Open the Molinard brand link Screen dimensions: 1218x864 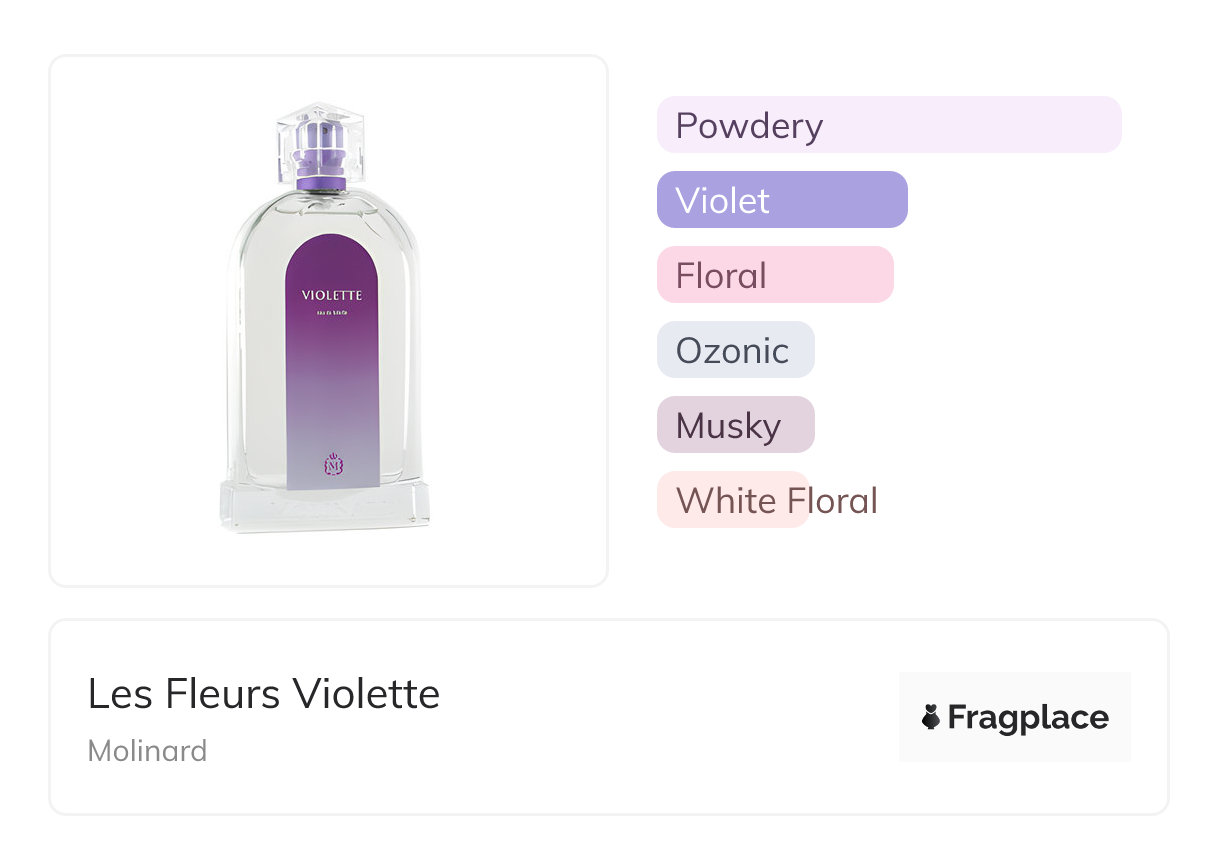(147, 750)
